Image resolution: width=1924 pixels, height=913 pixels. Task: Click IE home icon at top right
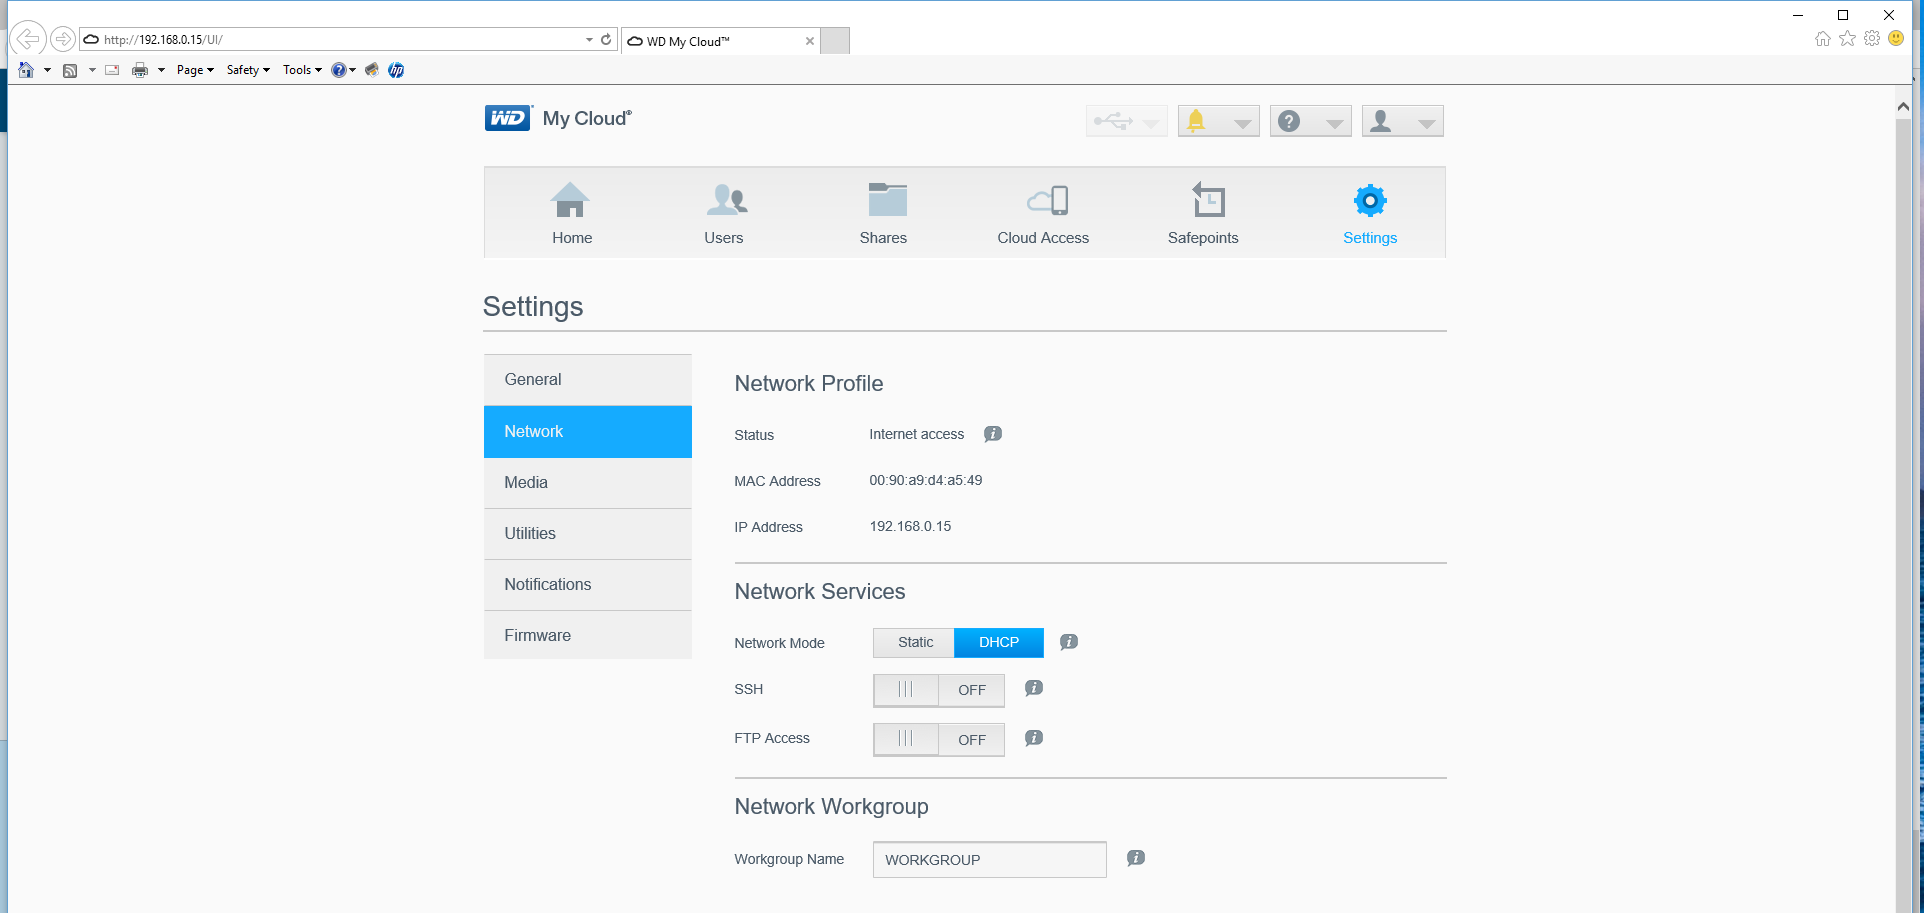(x=1823, y=38)
